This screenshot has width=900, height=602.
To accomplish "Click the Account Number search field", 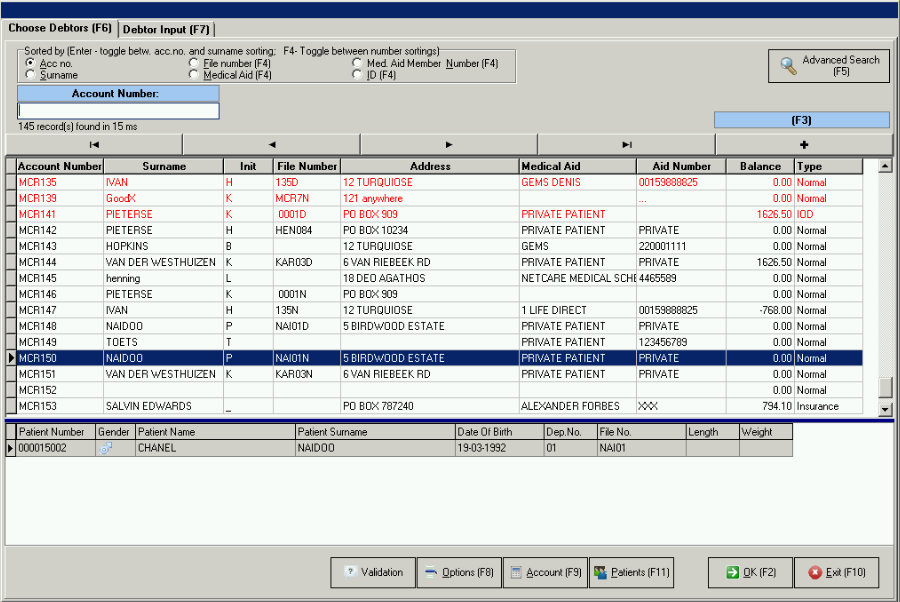I will (x=118, y=111).
